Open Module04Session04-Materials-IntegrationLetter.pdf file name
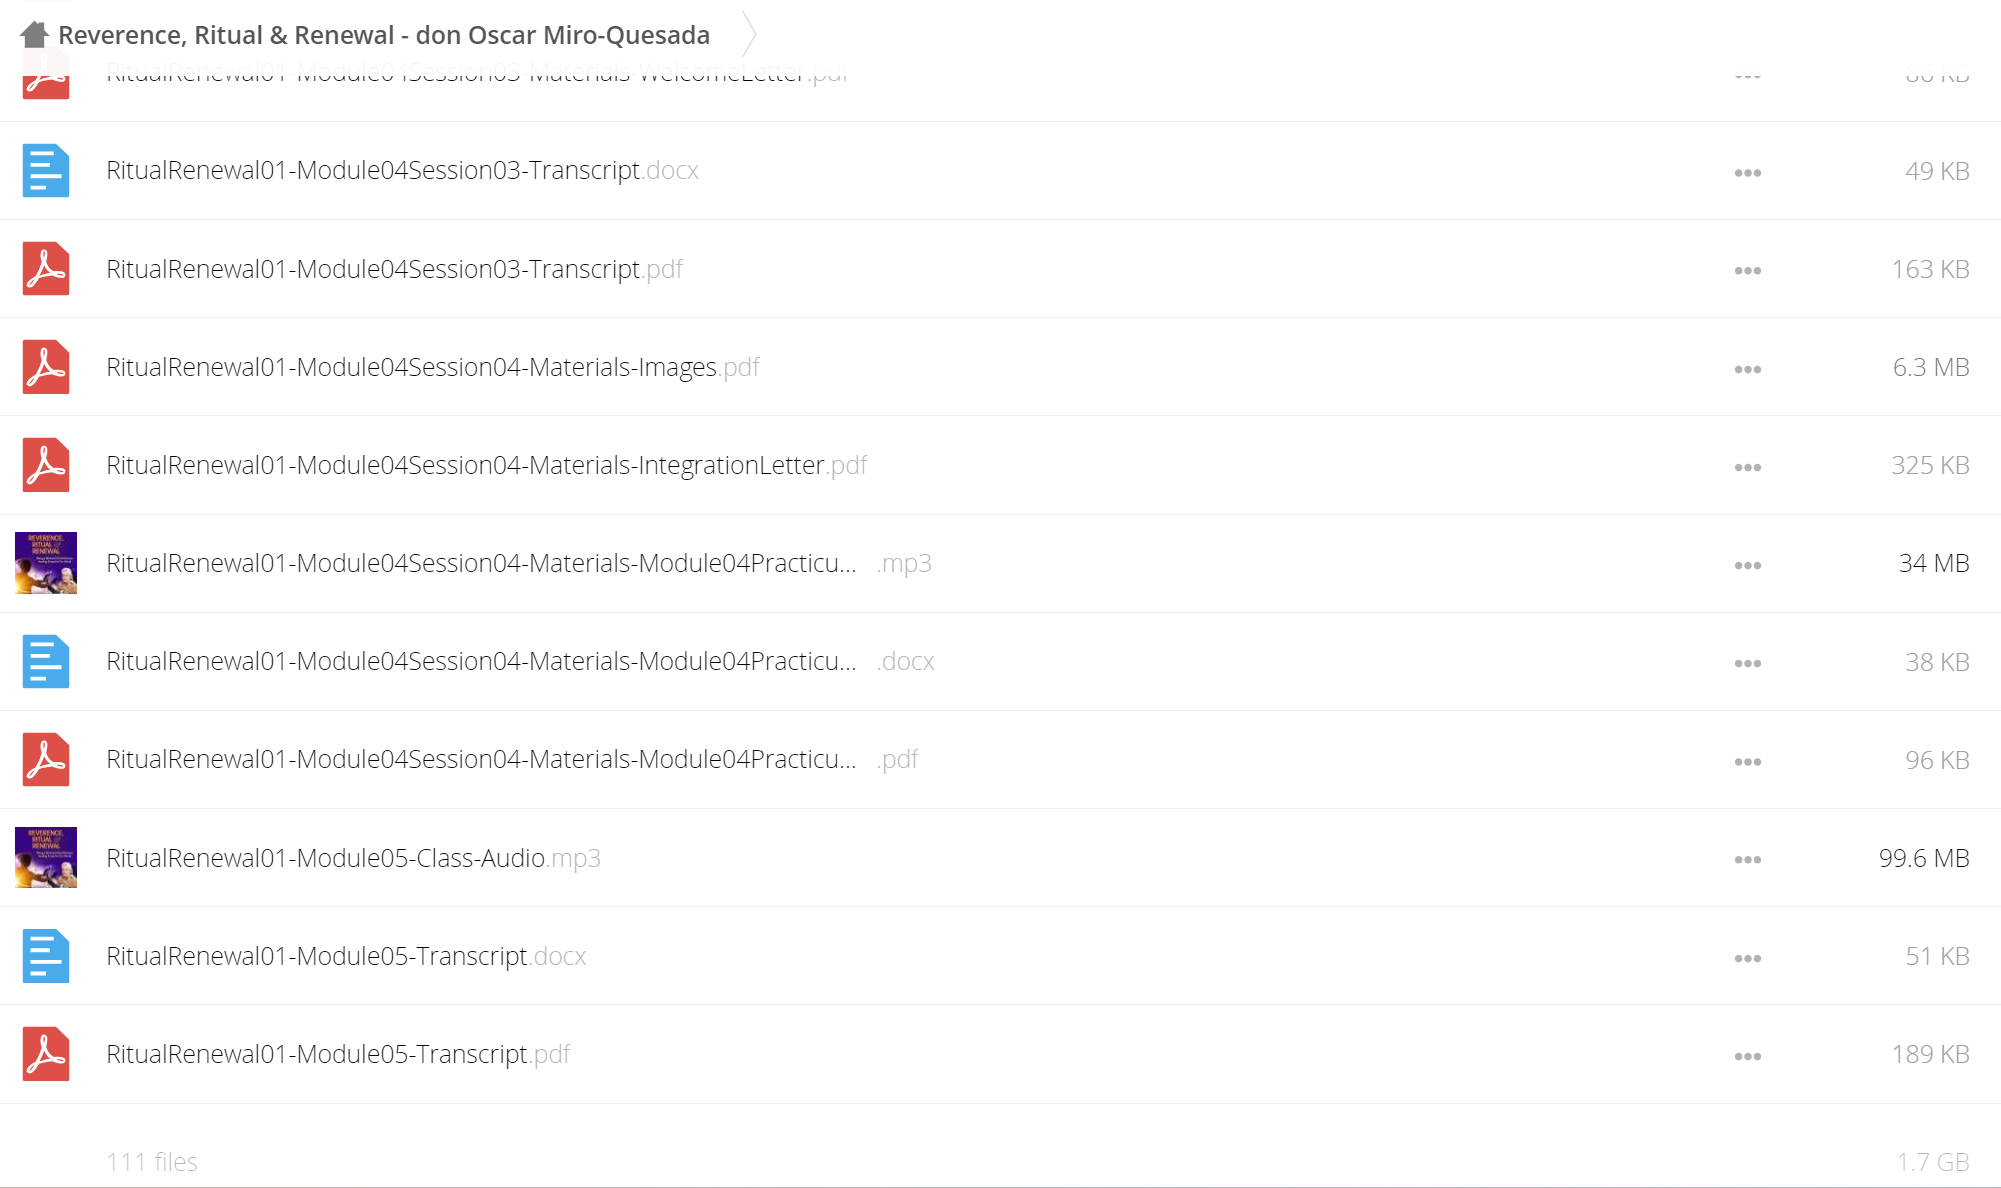The width and height of the screenshot is (2001, 1188). [x=486, y=465]
